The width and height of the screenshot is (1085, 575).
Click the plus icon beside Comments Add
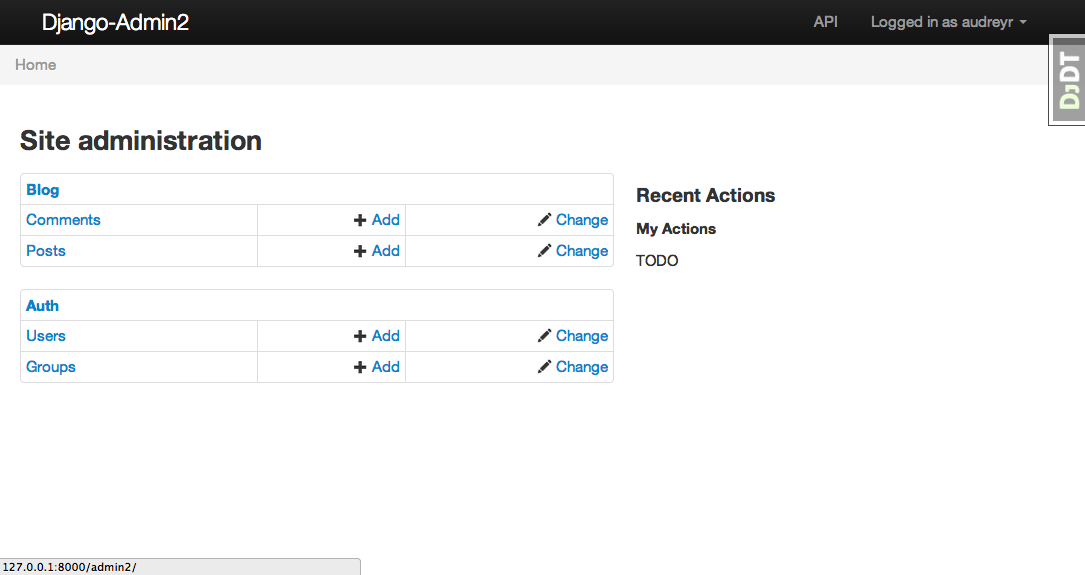[360, 220]
